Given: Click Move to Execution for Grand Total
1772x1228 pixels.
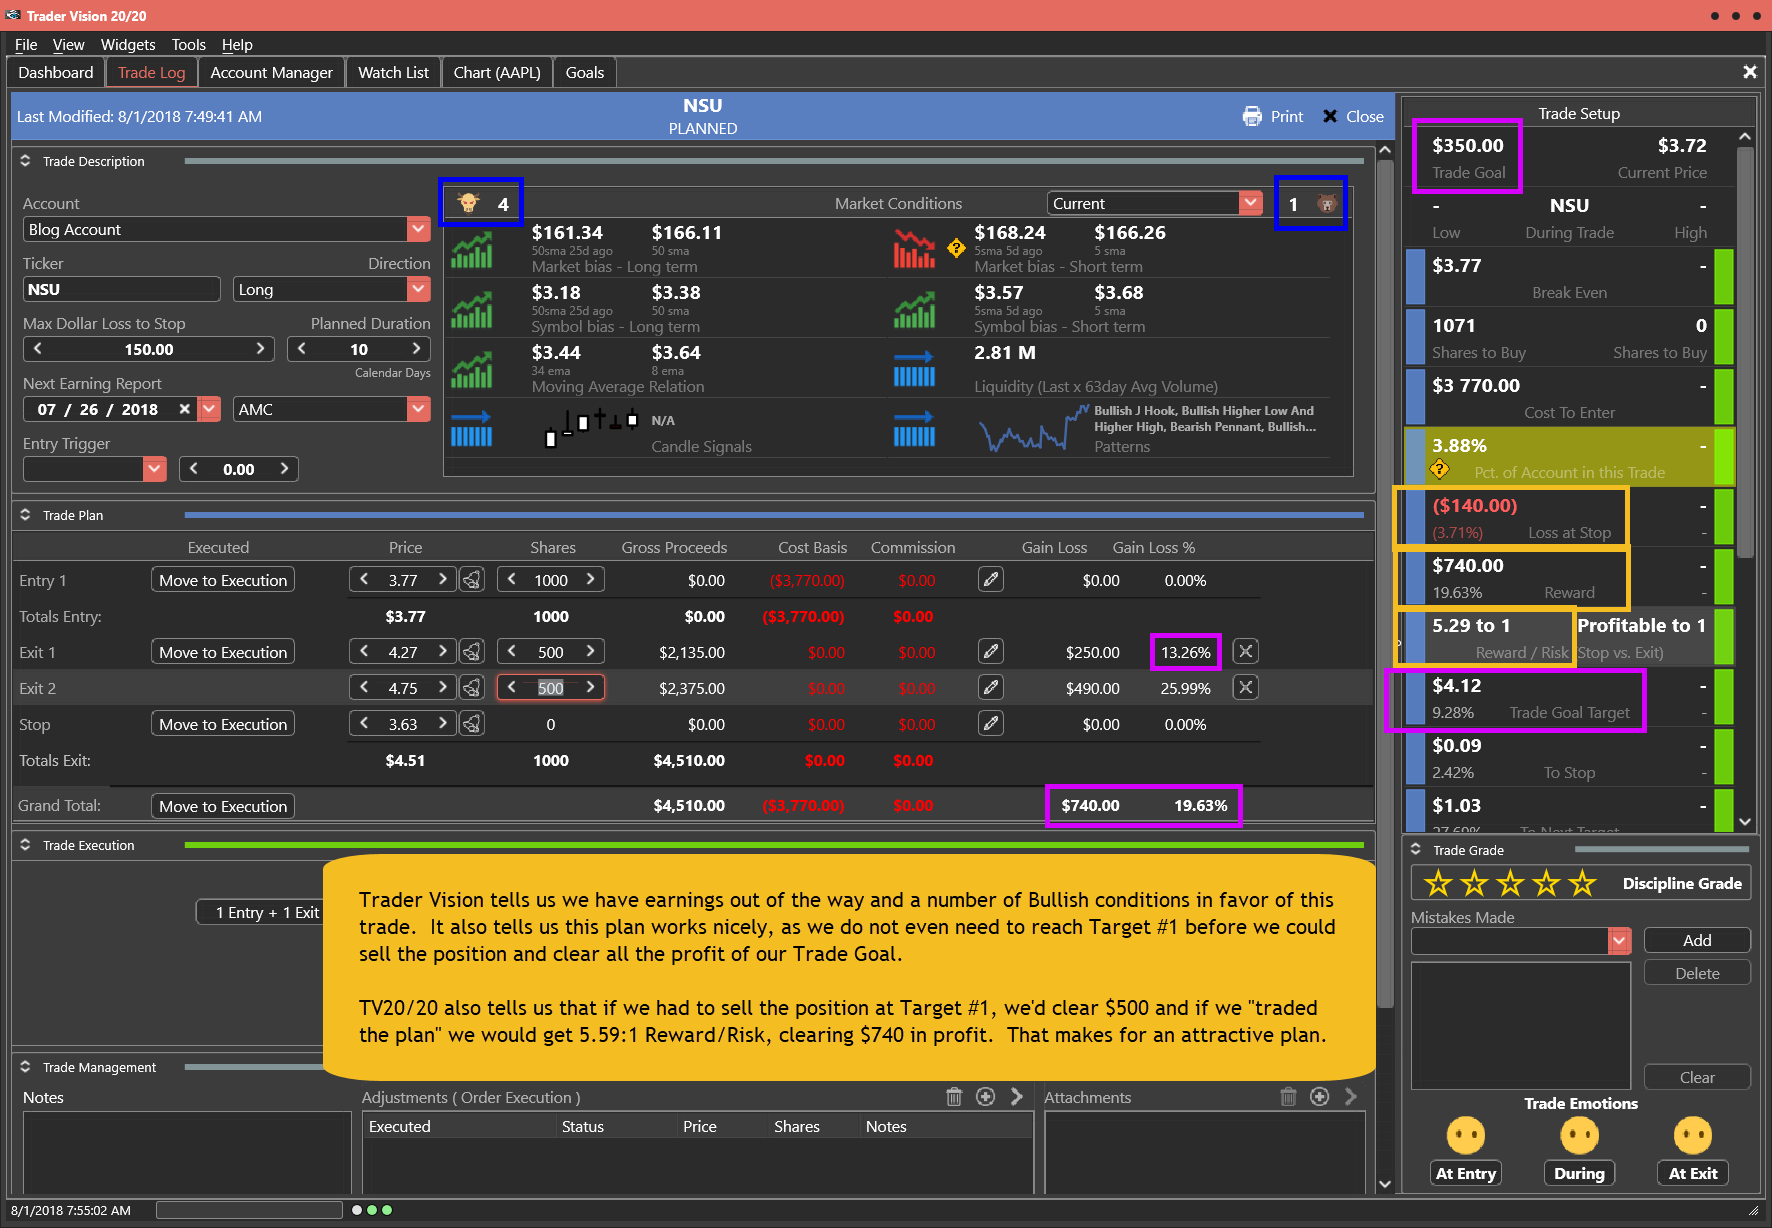Looking at the screenshot, I should [223, 806].
